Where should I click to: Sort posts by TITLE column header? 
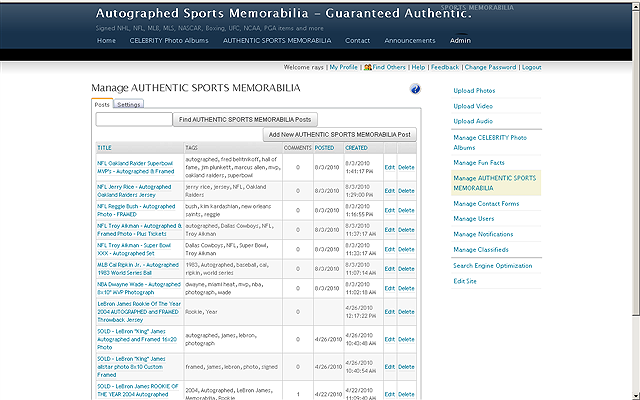tap(105, 147)
